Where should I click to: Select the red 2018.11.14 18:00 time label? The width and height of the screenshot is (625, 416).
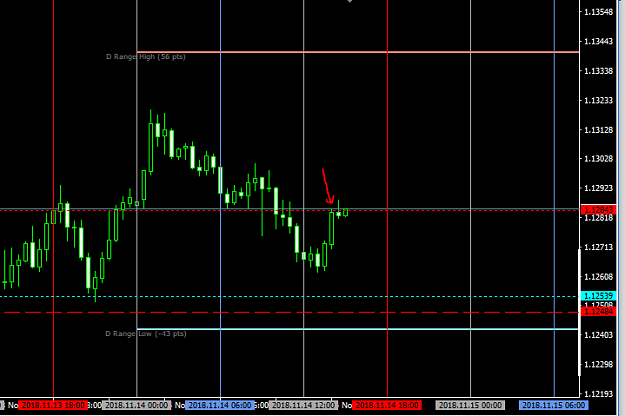[387, 405]
